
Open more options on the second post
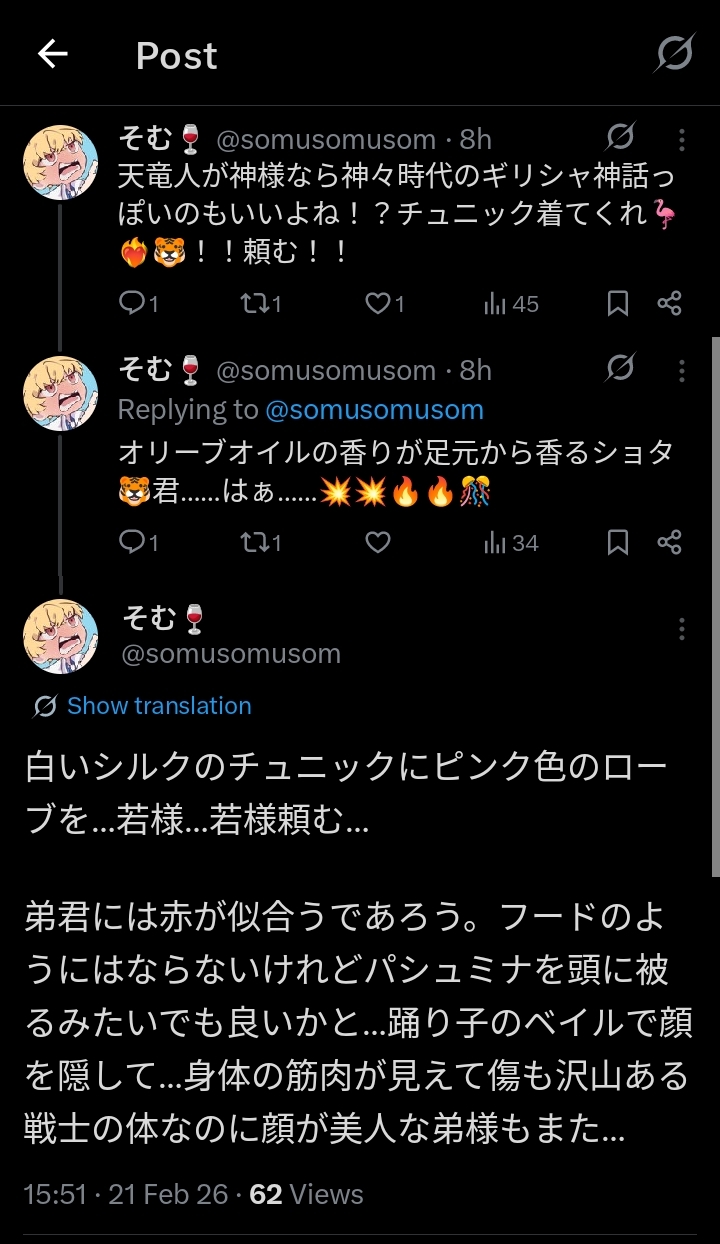pyautogui.click(x=681, y=370)
